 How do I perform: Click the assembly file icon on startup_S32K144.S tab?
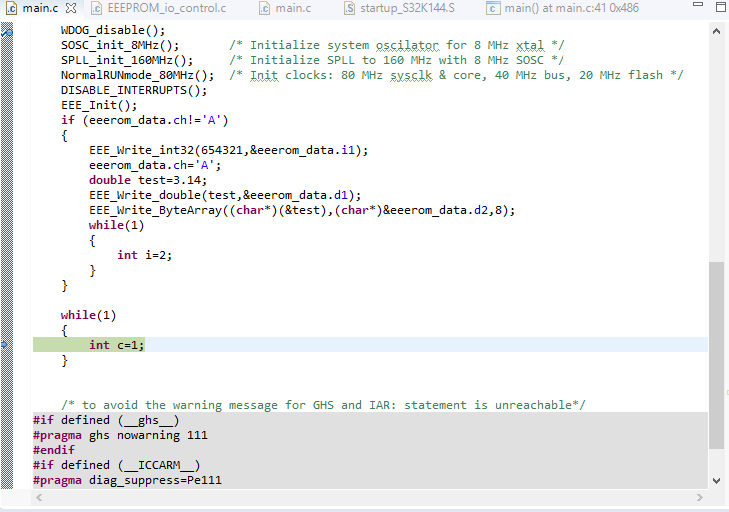[350, 8]
